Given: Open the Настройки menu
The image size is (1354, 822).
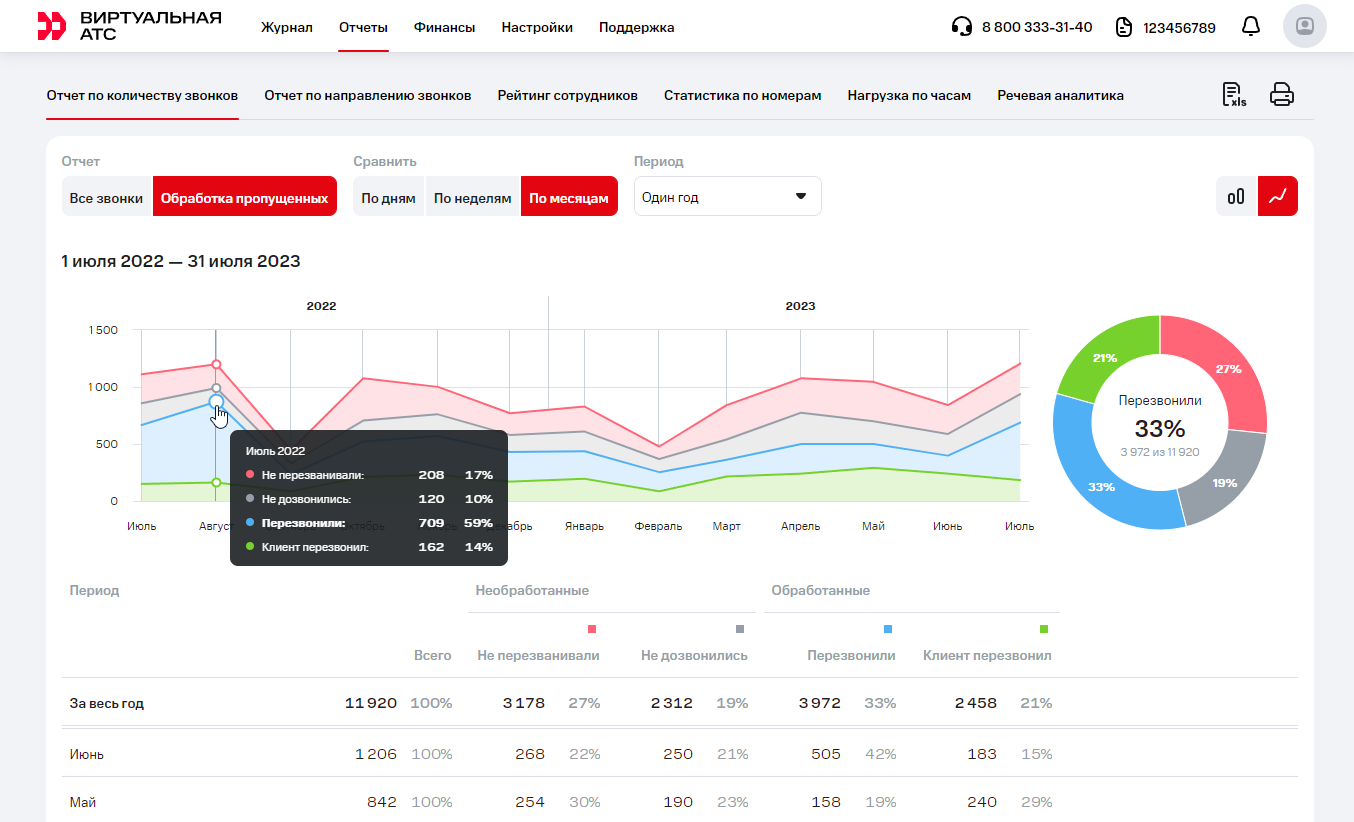Looking at the screenshot, I should click(x=537, y=27).
